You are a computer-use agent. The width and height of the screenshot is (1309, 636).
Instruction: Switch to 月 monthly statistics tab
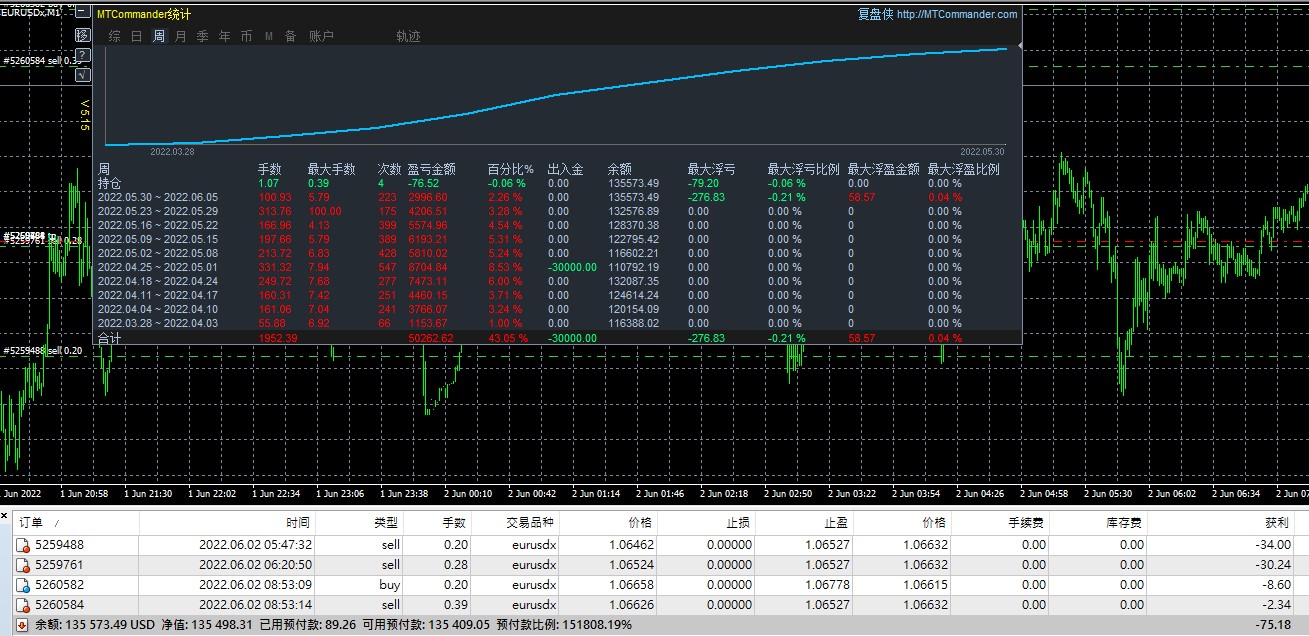180,36
